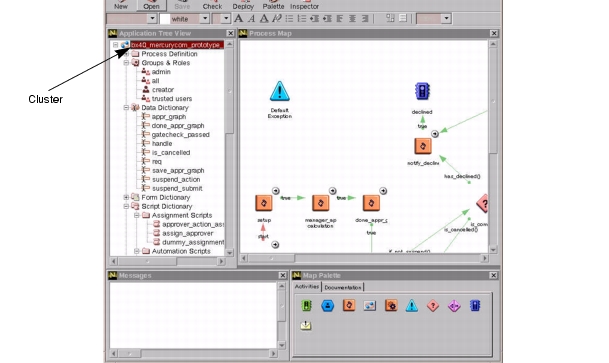609x363 pixels.
Task: Select exception triangle in Map Palette
Action: [412, 306]
